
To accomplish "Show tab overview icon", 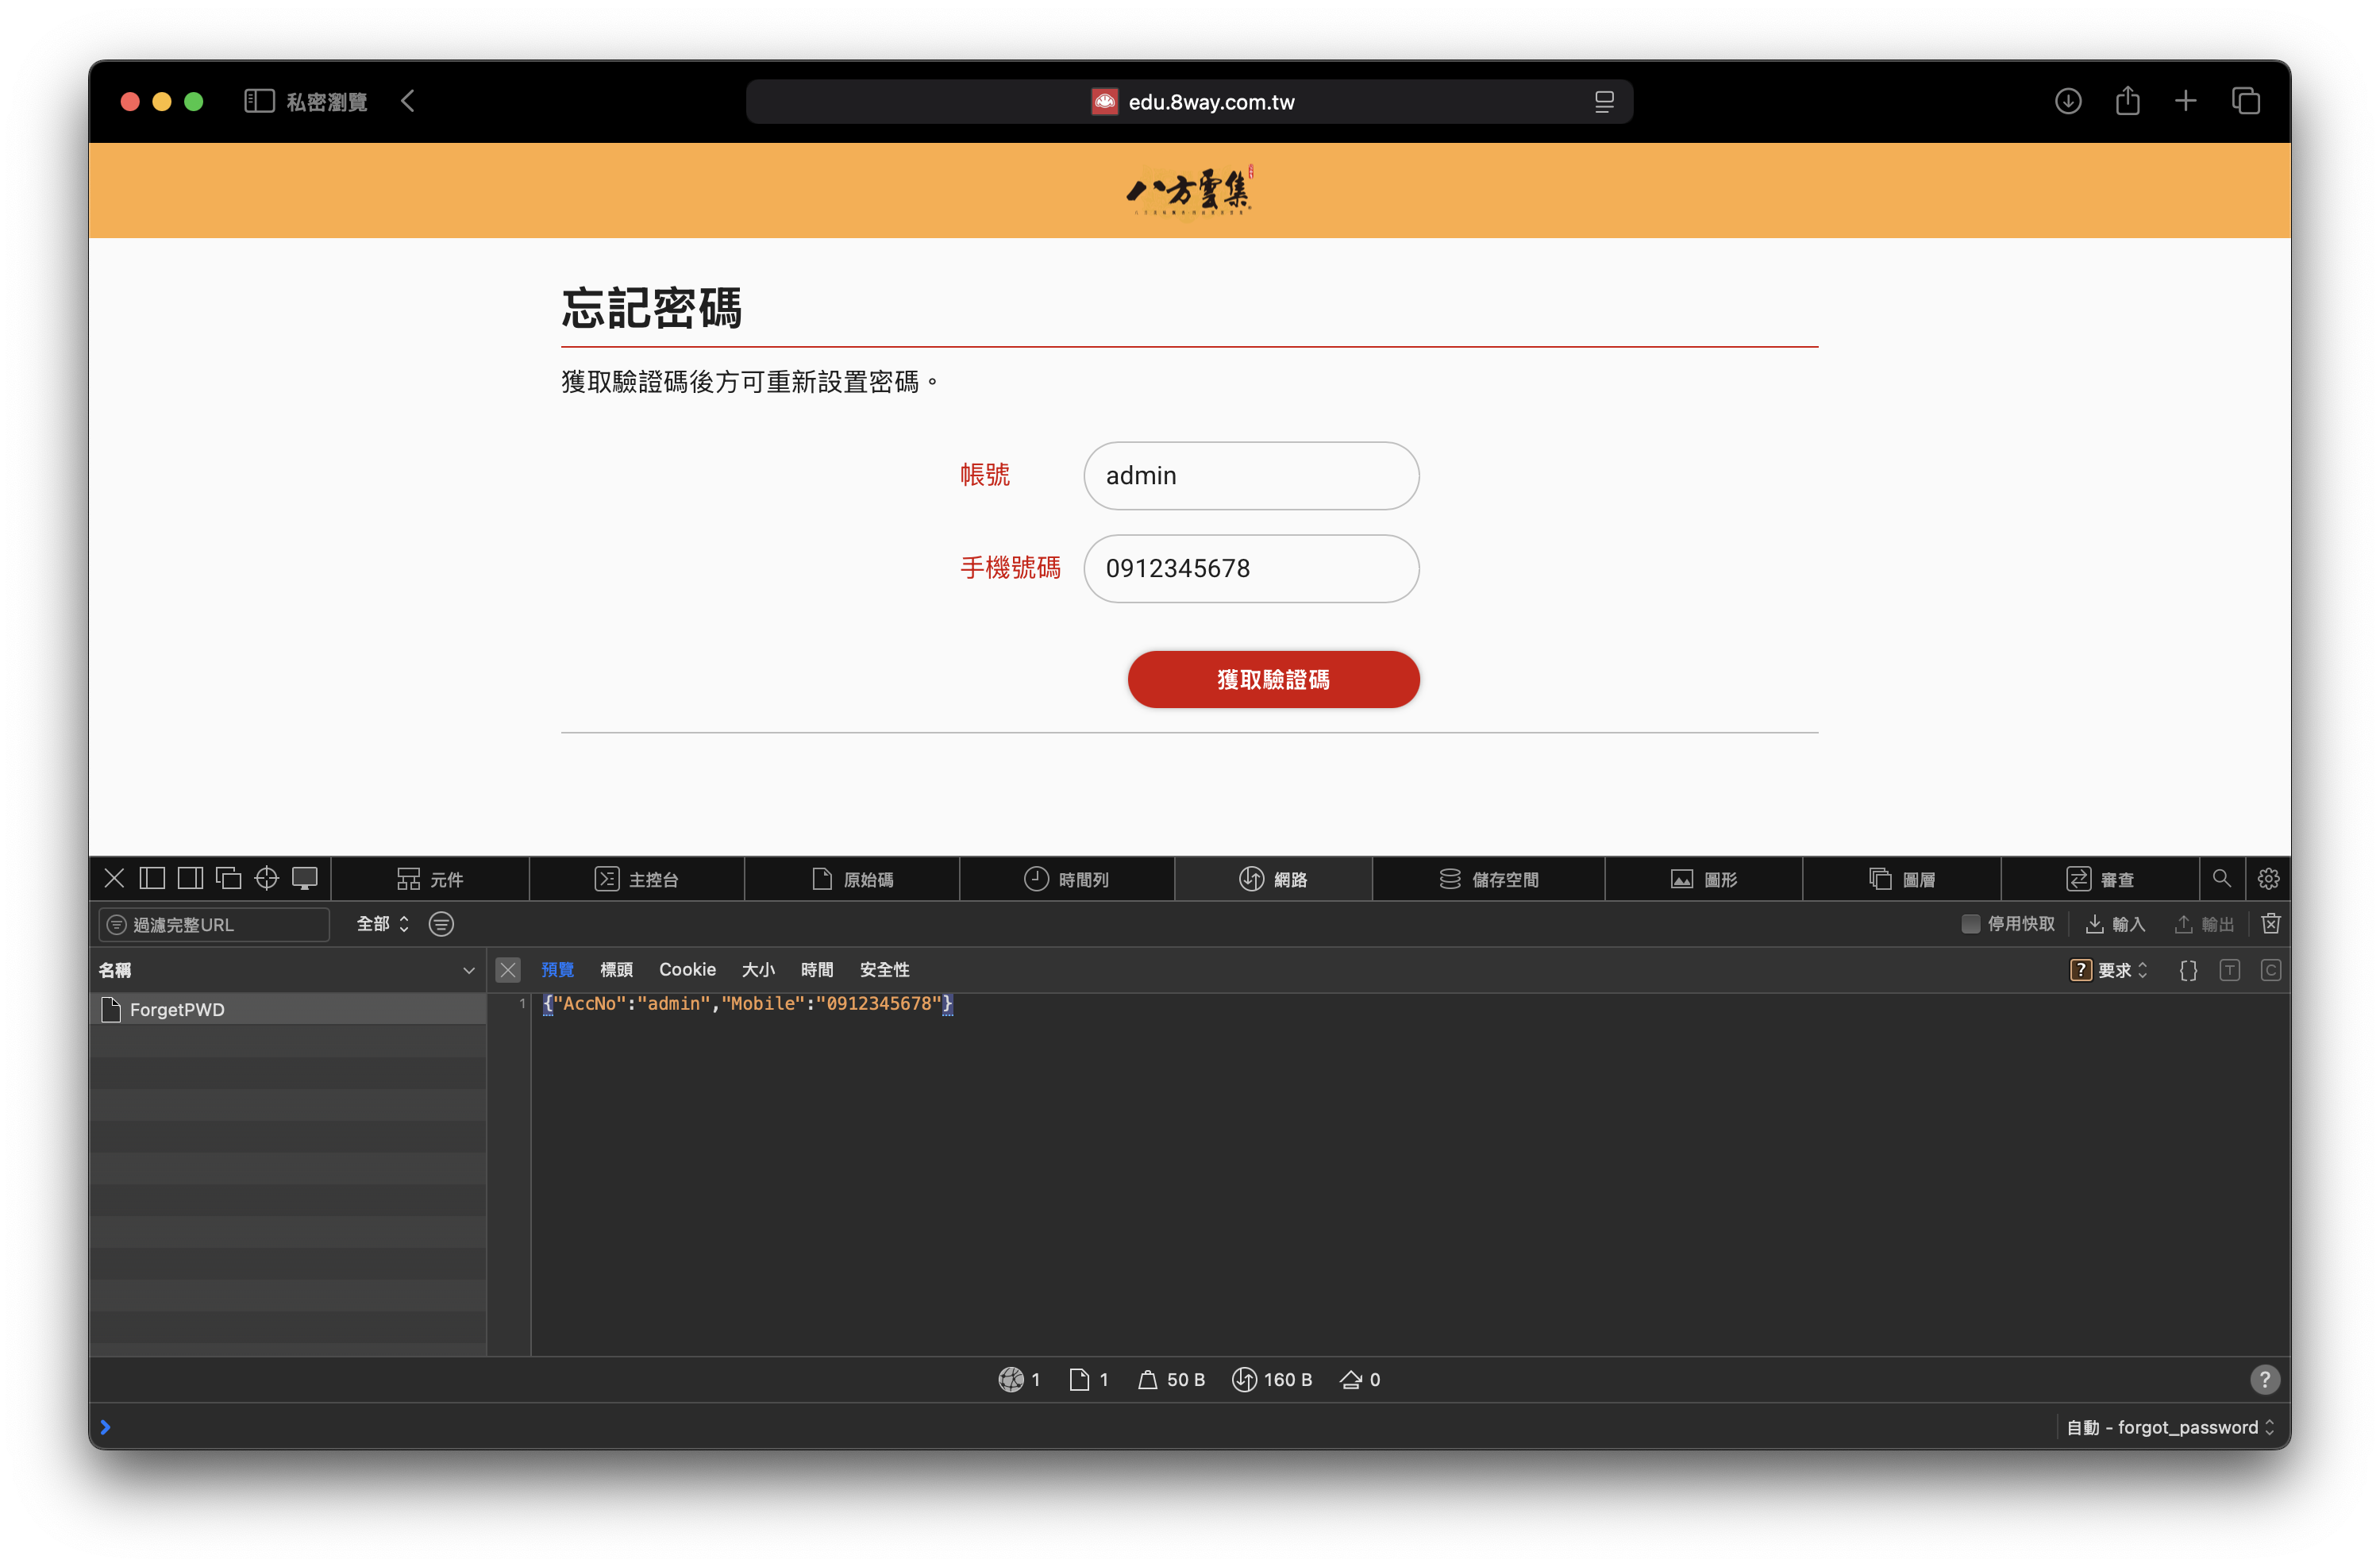I will point(2246,101).
